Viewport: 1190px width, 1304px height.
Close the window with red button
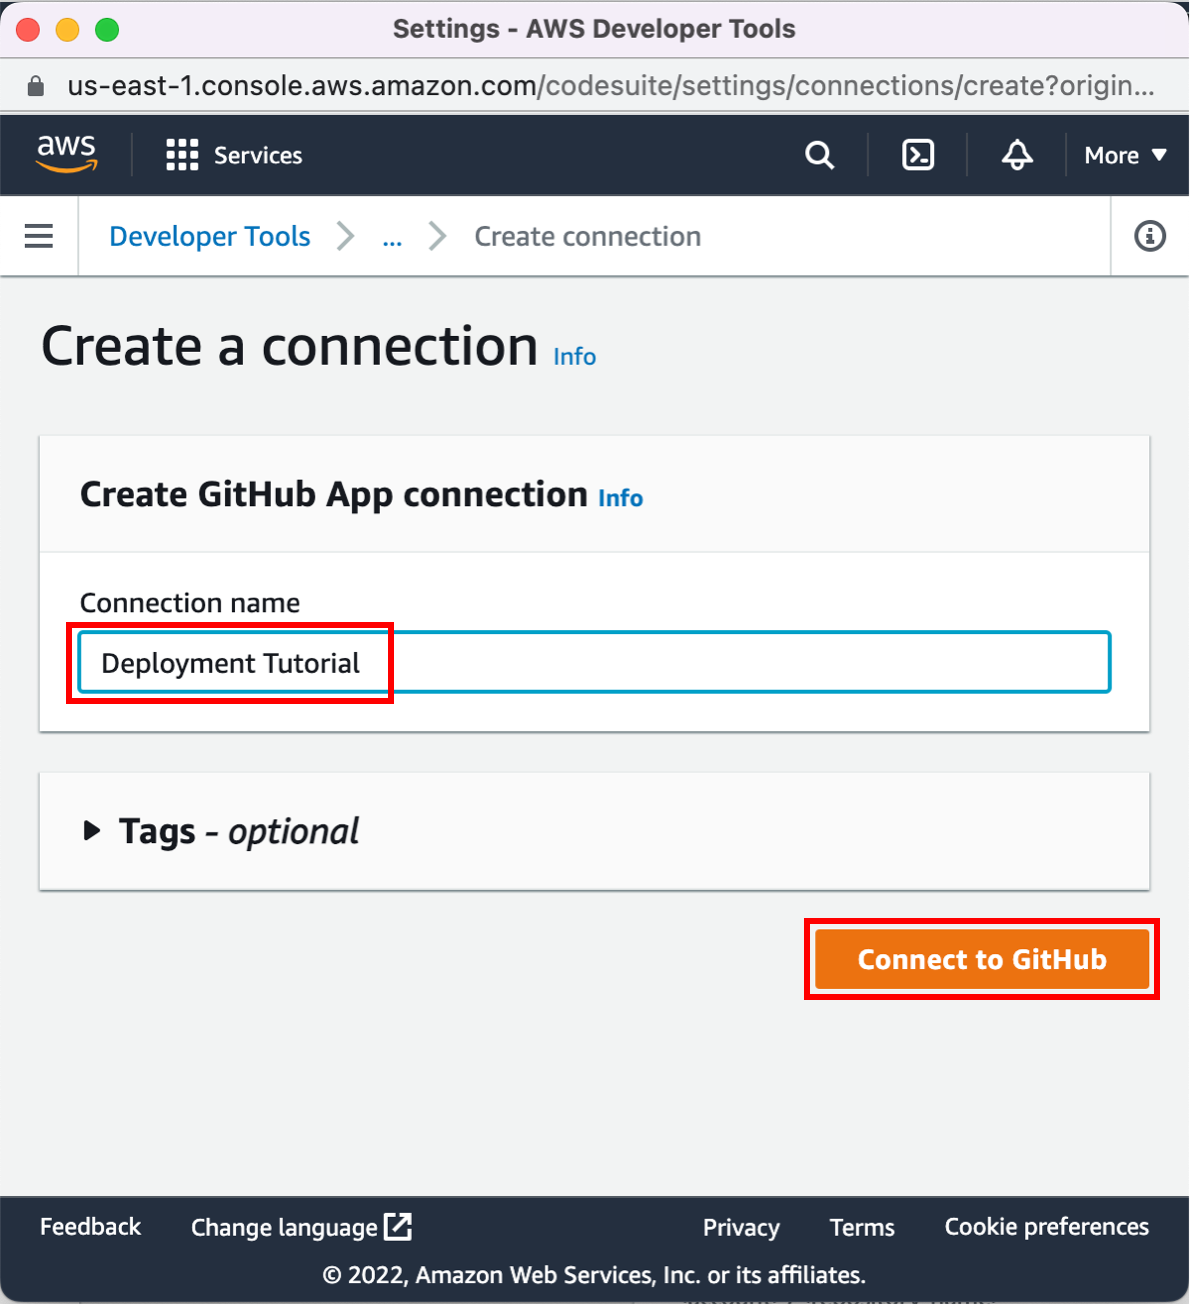(x=28, y=30)
